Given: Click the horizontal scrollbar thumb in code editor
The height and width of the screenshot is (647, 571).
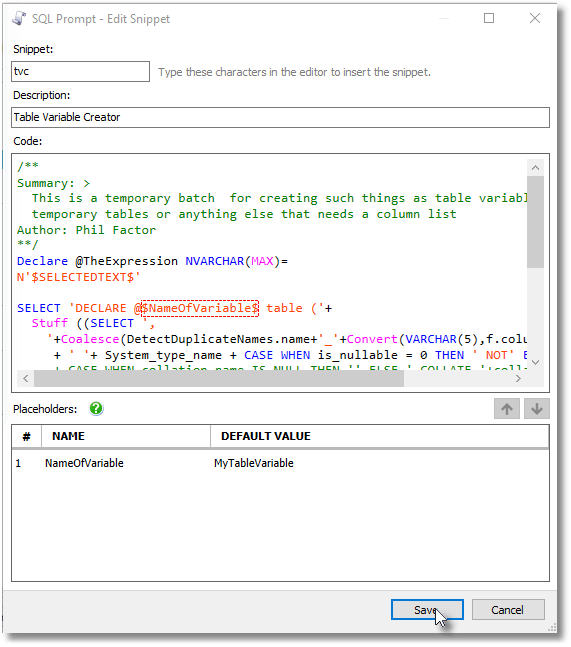Looking at the screenshot, I should point(219,378).
